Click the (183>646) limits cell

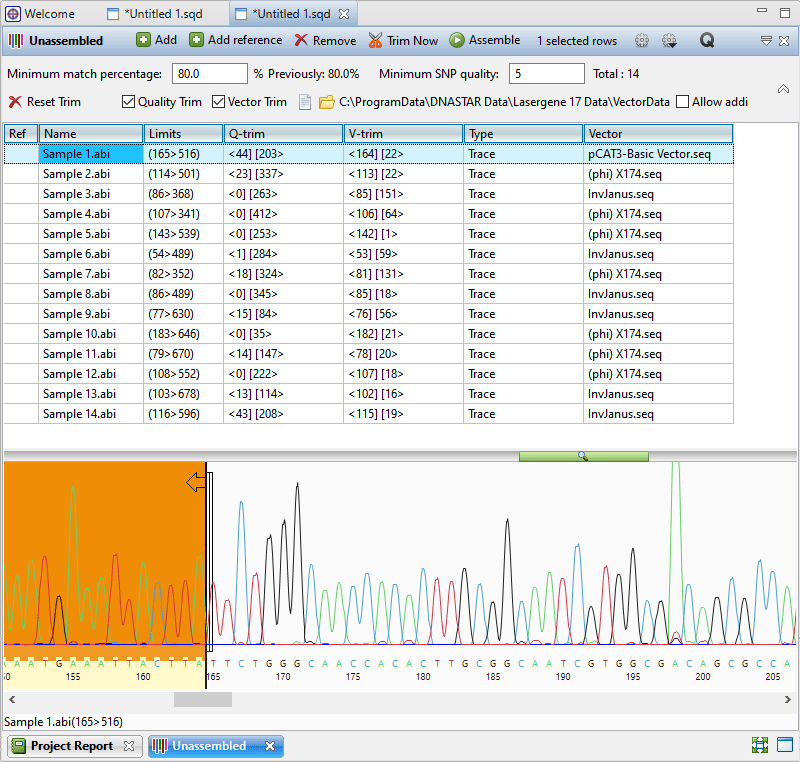pyautogui.click(x=183, y=334)
